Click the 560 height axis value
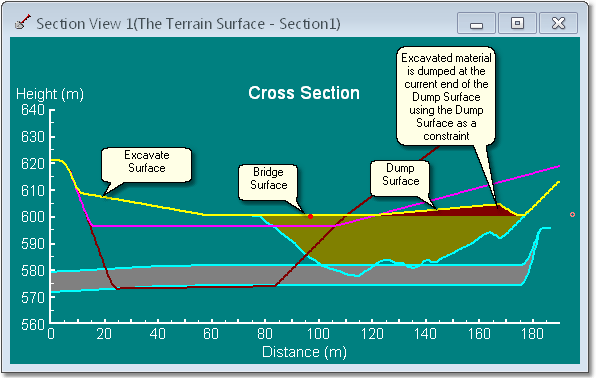Viewport: 596px width, 380px height. (x=33, y=325)
